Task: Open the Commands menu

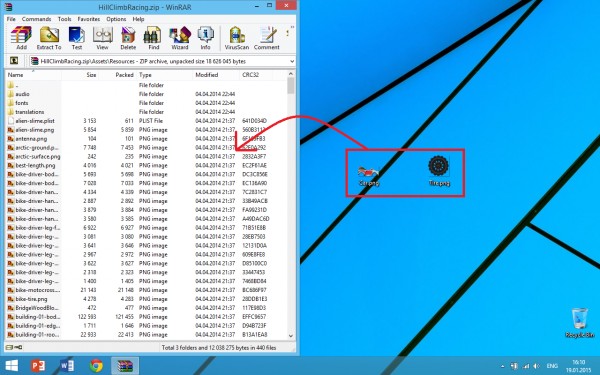Action: (x=36, y=19)
